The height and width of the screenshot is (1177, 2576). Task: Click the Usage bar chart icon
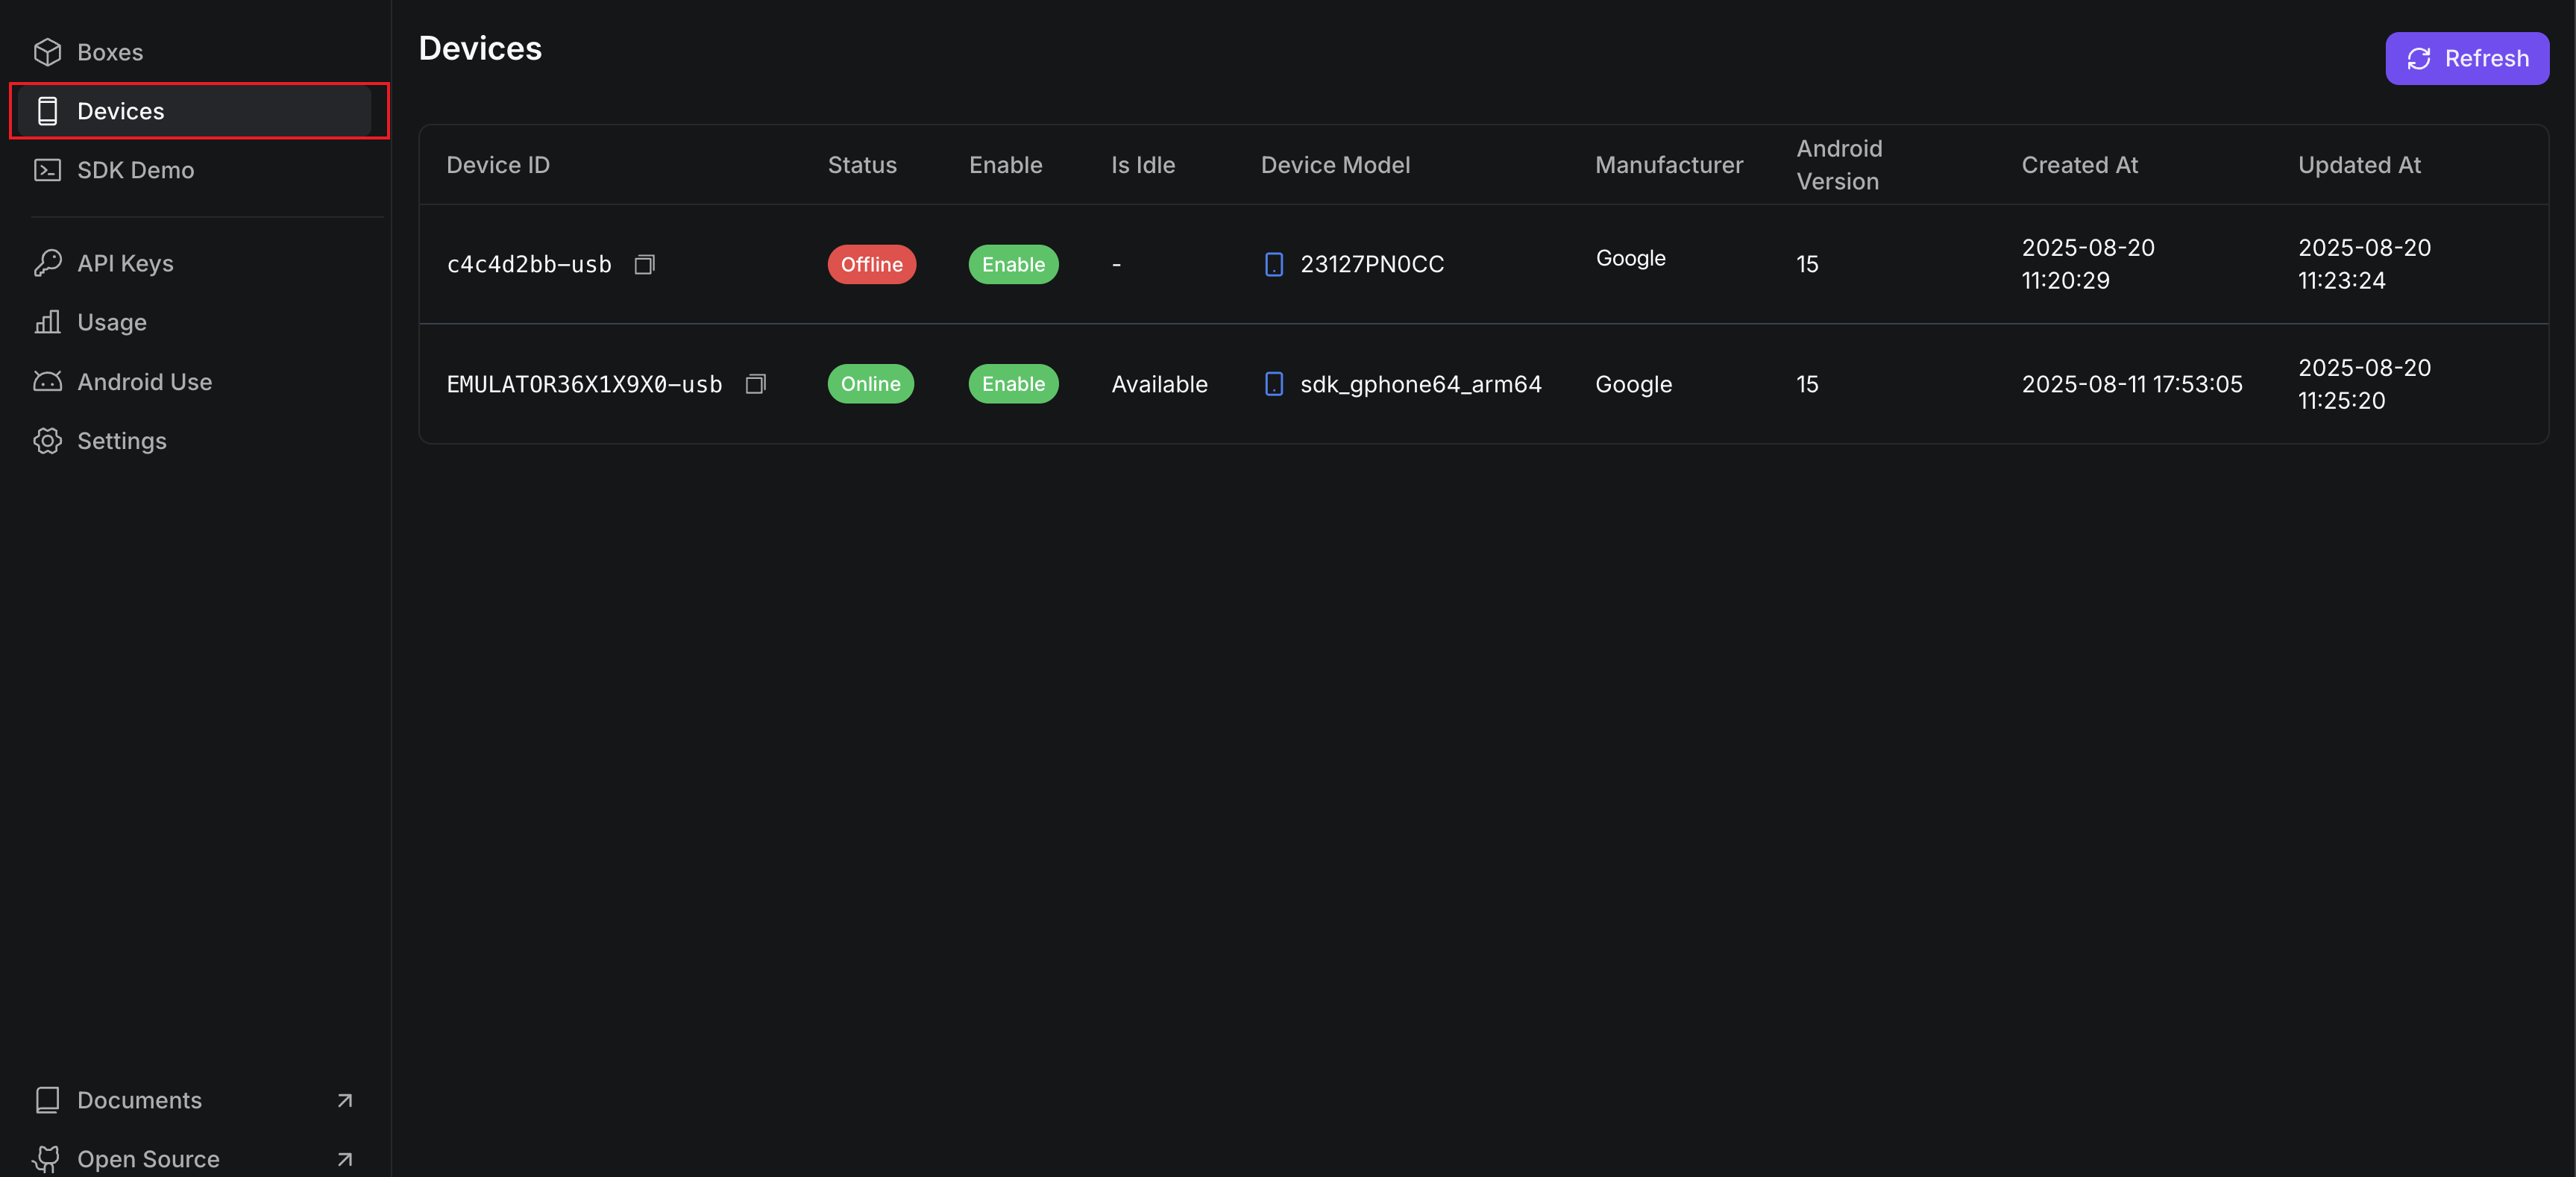47,322
